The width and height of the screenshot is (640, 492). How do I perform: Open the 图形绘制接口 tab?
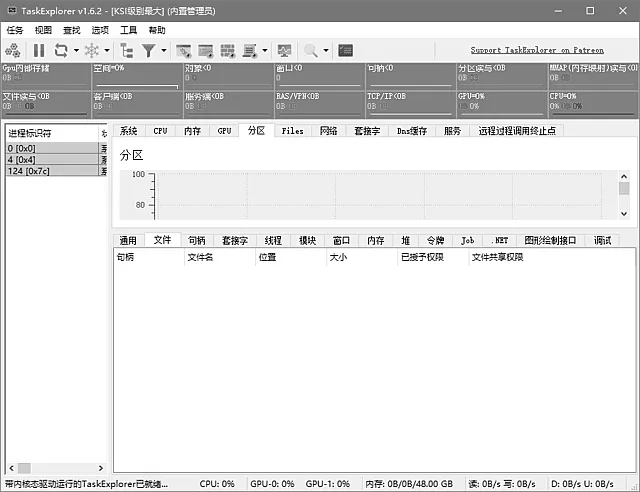click(x=551, y=240)
